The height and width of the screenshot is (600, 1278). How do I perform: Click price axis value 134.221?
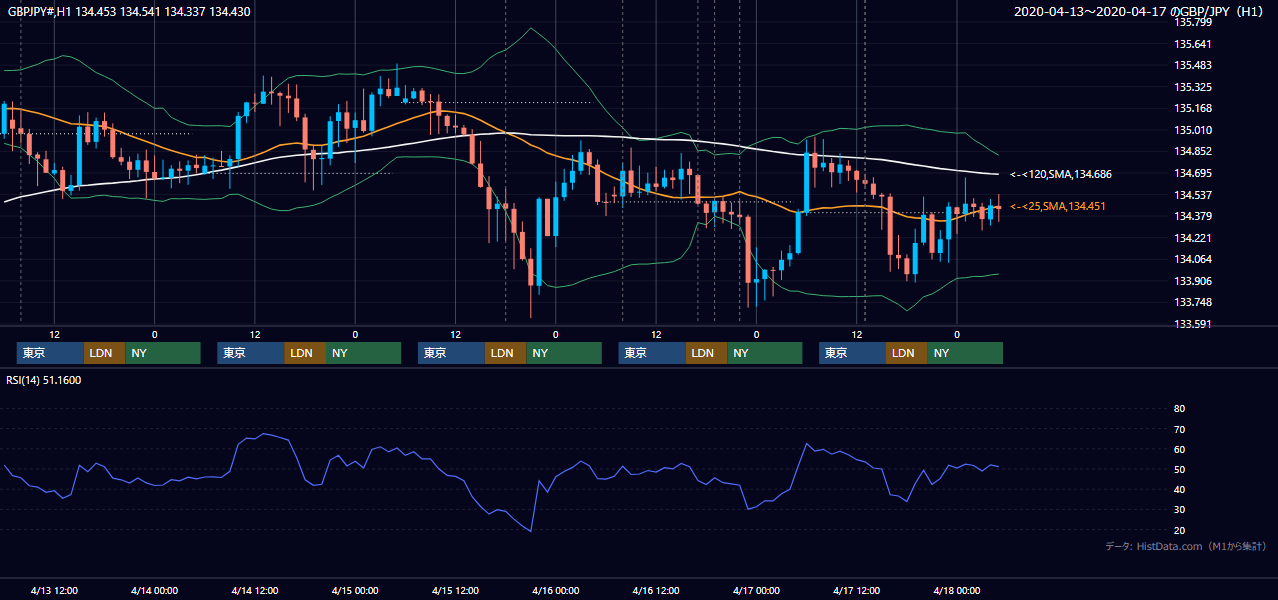(1193, 238)
